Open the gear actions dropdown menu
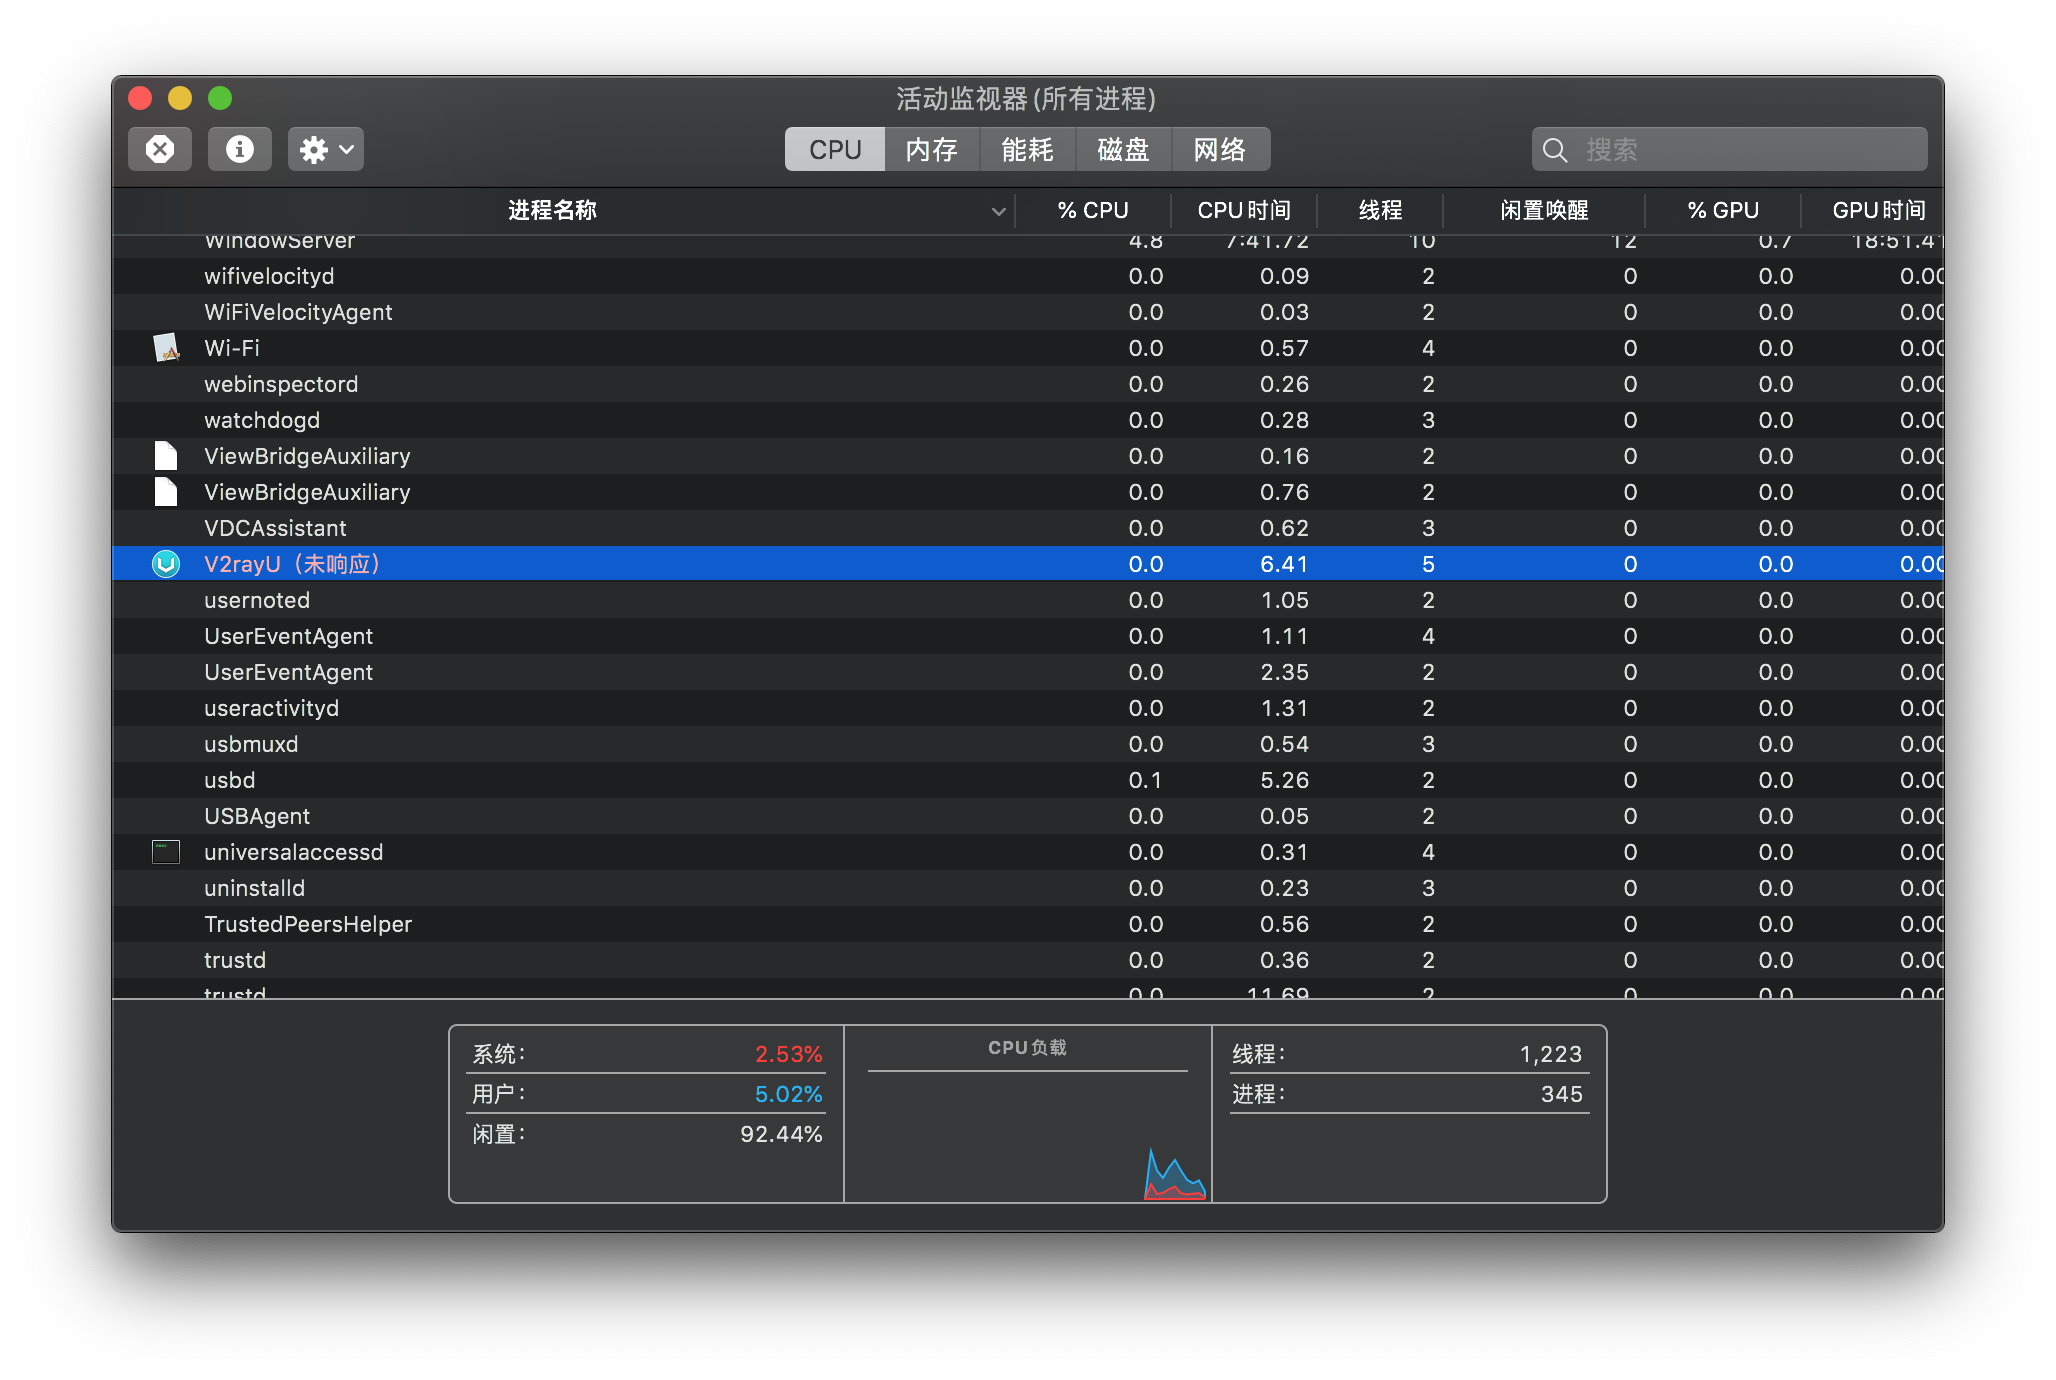The height and width of the screenshot is (1380, 2056). click(325, 149)
